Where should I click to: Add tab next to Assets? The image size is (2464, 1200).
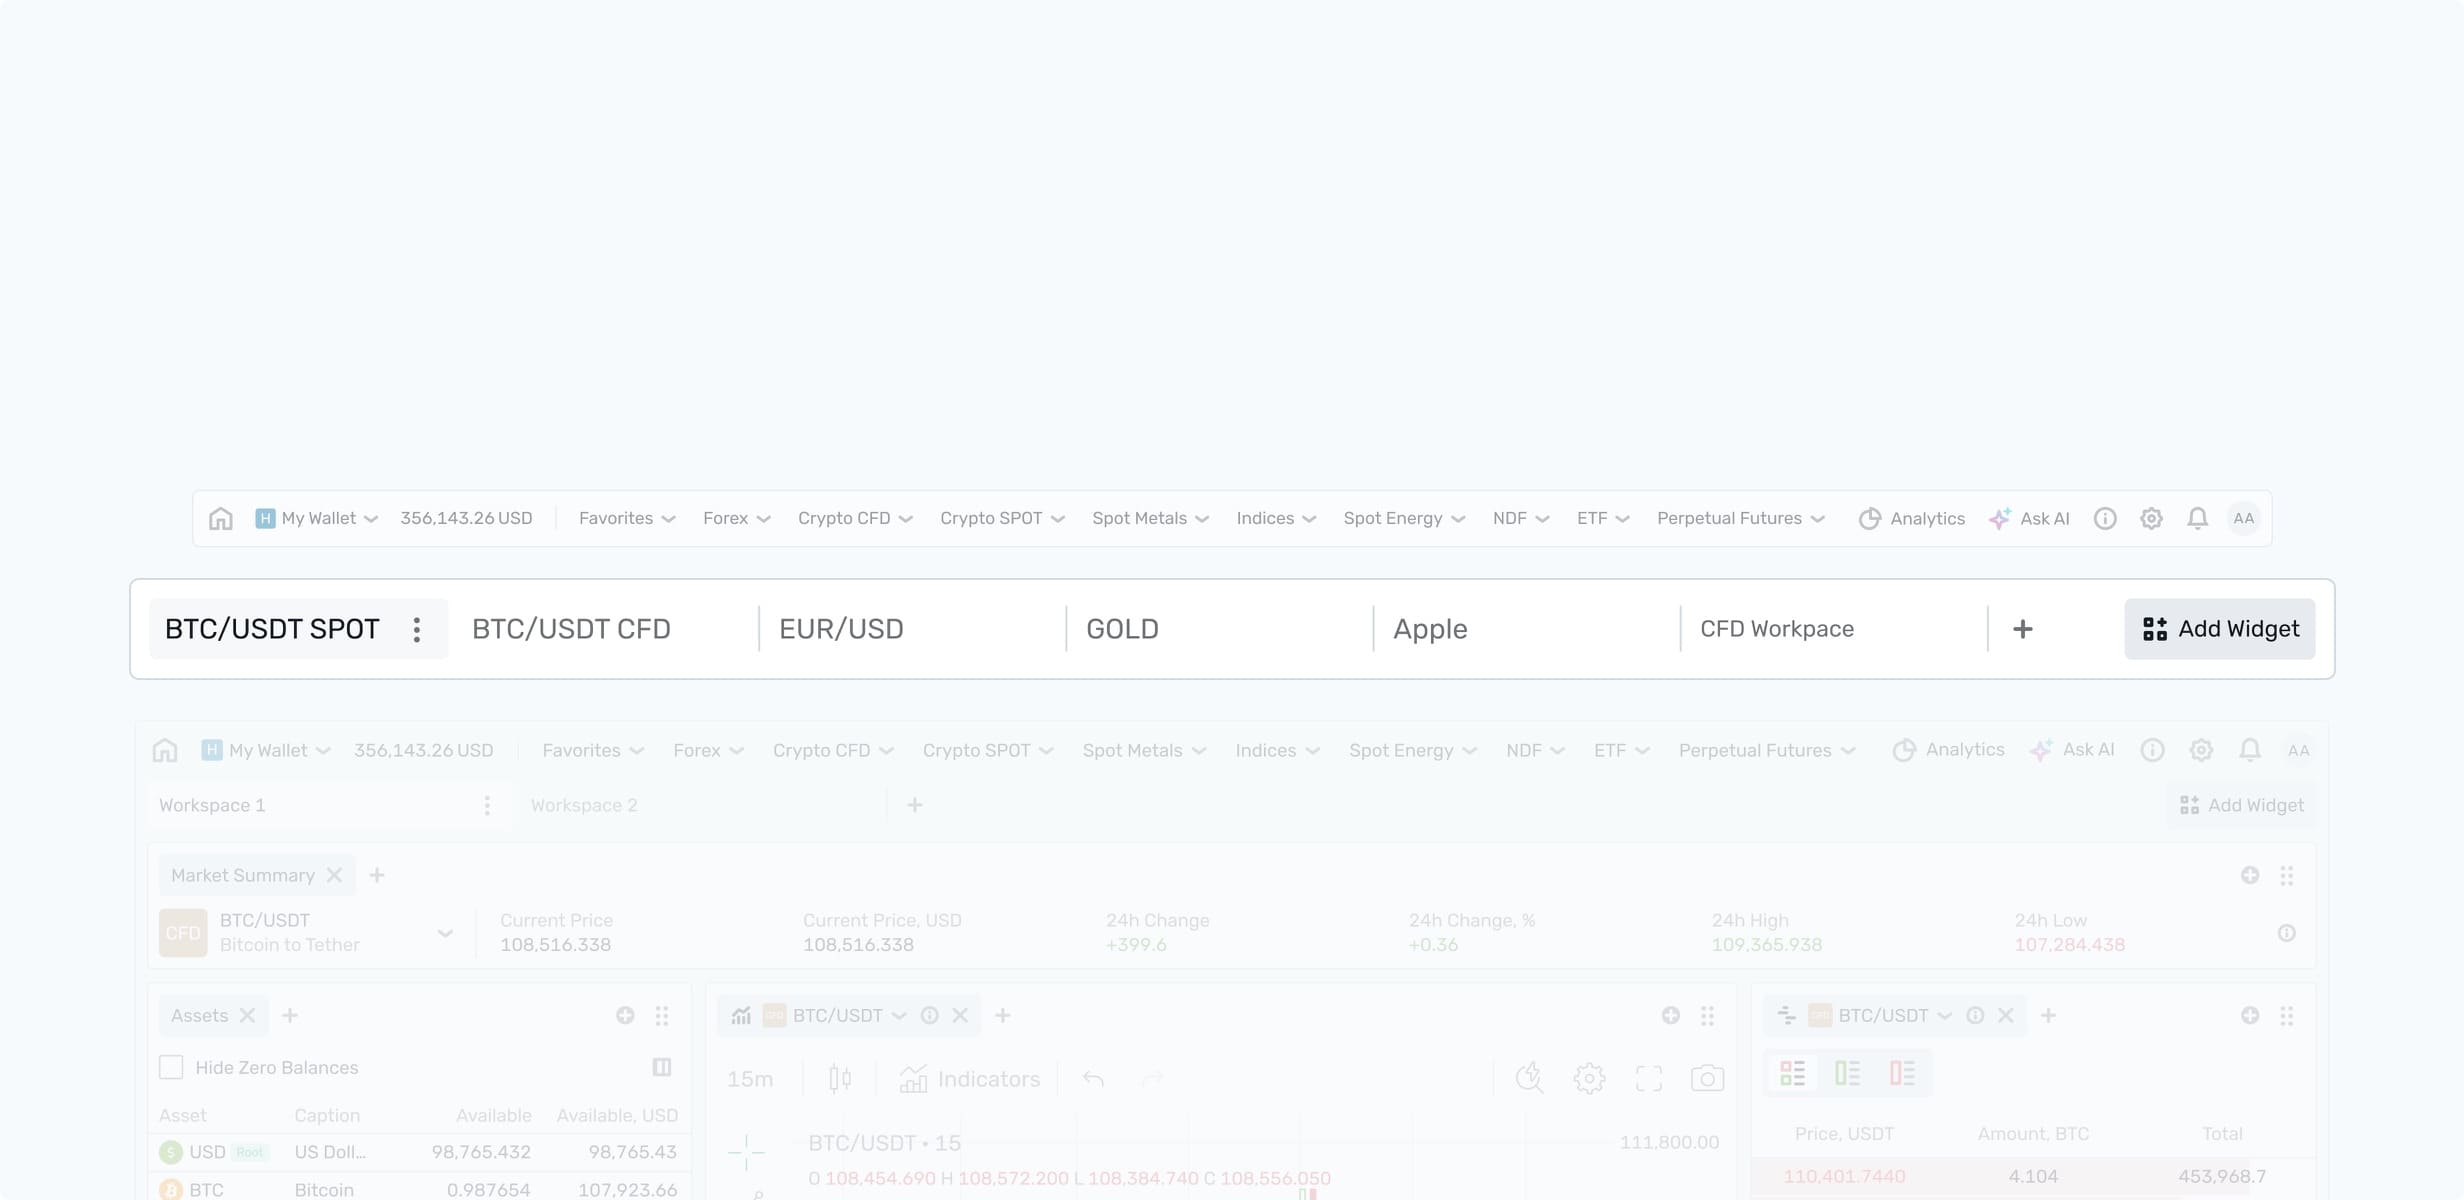click(x=290, y=1015)
